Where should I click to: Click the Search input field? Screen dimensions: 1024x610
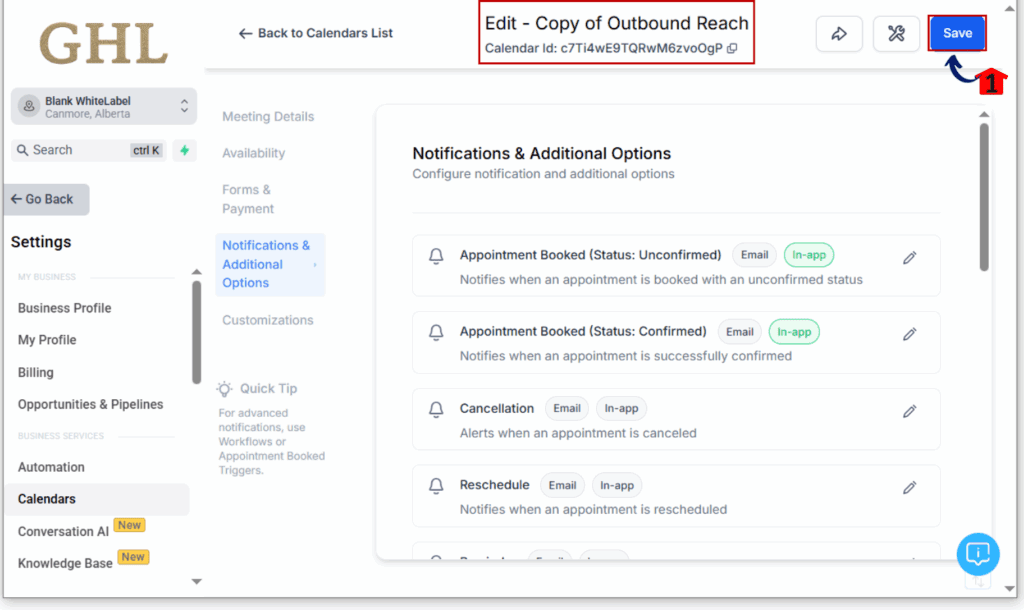coord(89,150)
